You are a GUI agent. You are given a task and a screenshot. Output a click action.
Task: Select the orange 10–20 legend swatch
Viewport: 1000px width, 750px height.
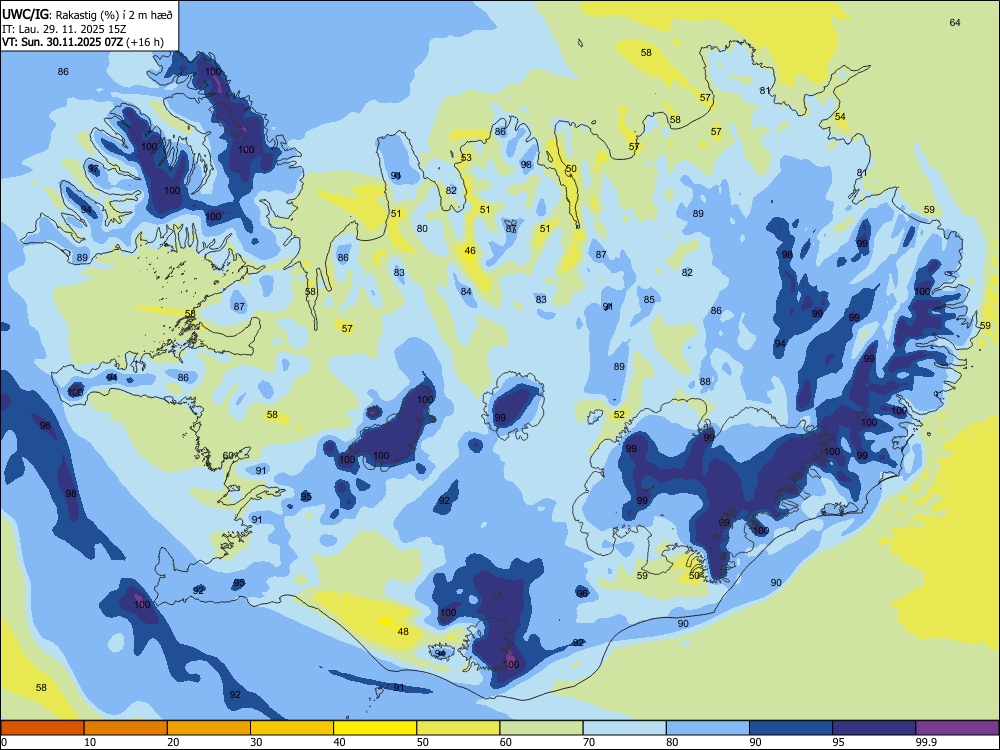click(x=126, y=728)
